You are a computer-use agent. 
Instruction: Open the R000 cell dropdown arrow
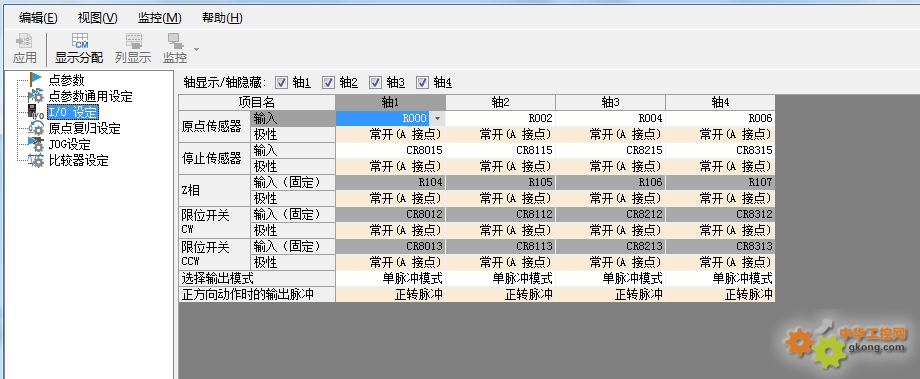(437, 119)
